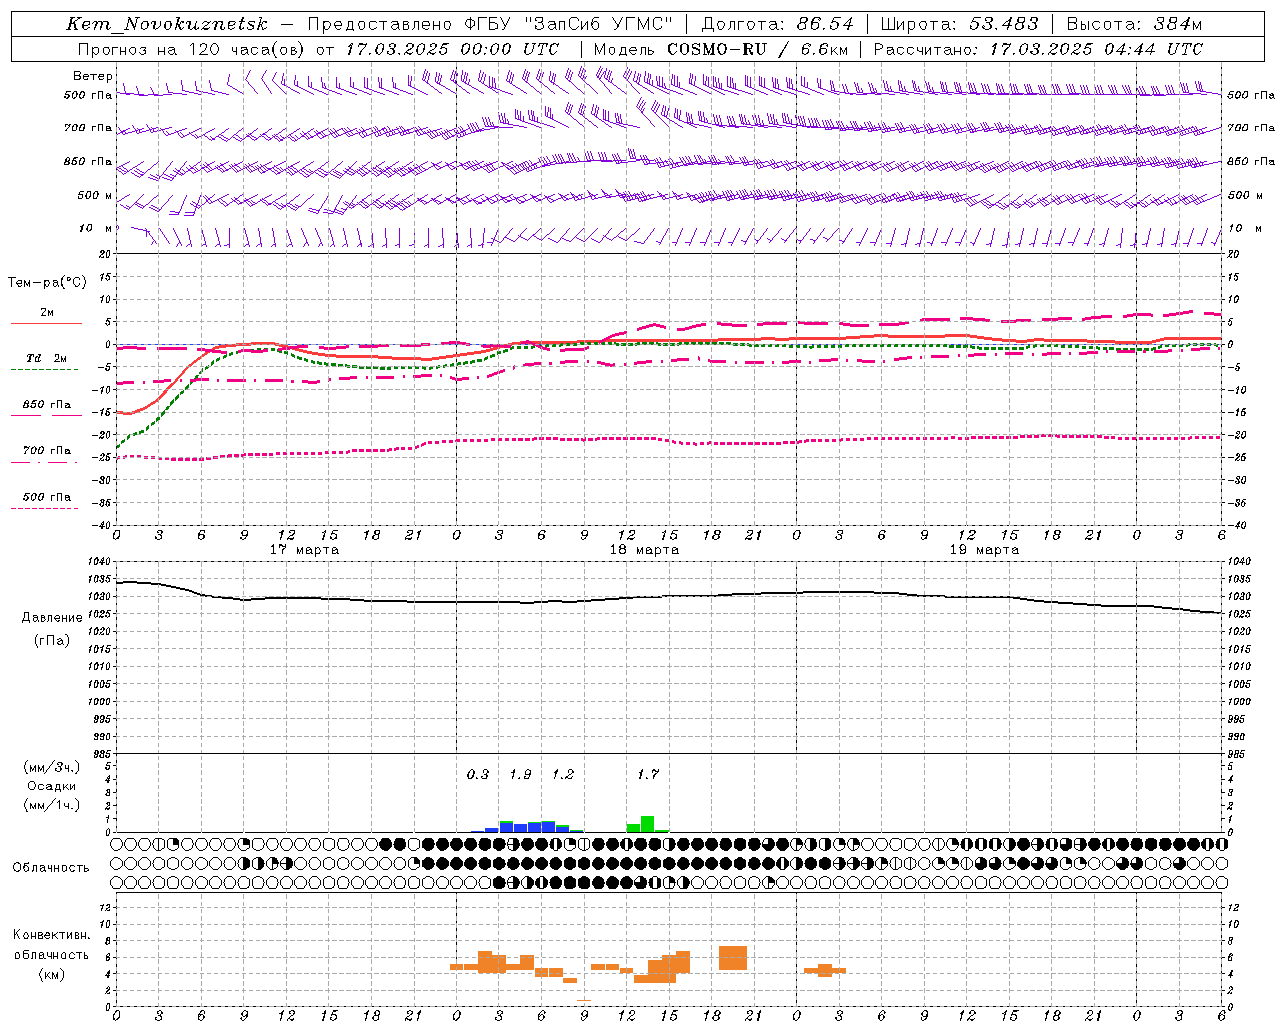Click the Рассчитано: 17.03.2025 04:44 UTC timestamp

(x=1038, y=49)
